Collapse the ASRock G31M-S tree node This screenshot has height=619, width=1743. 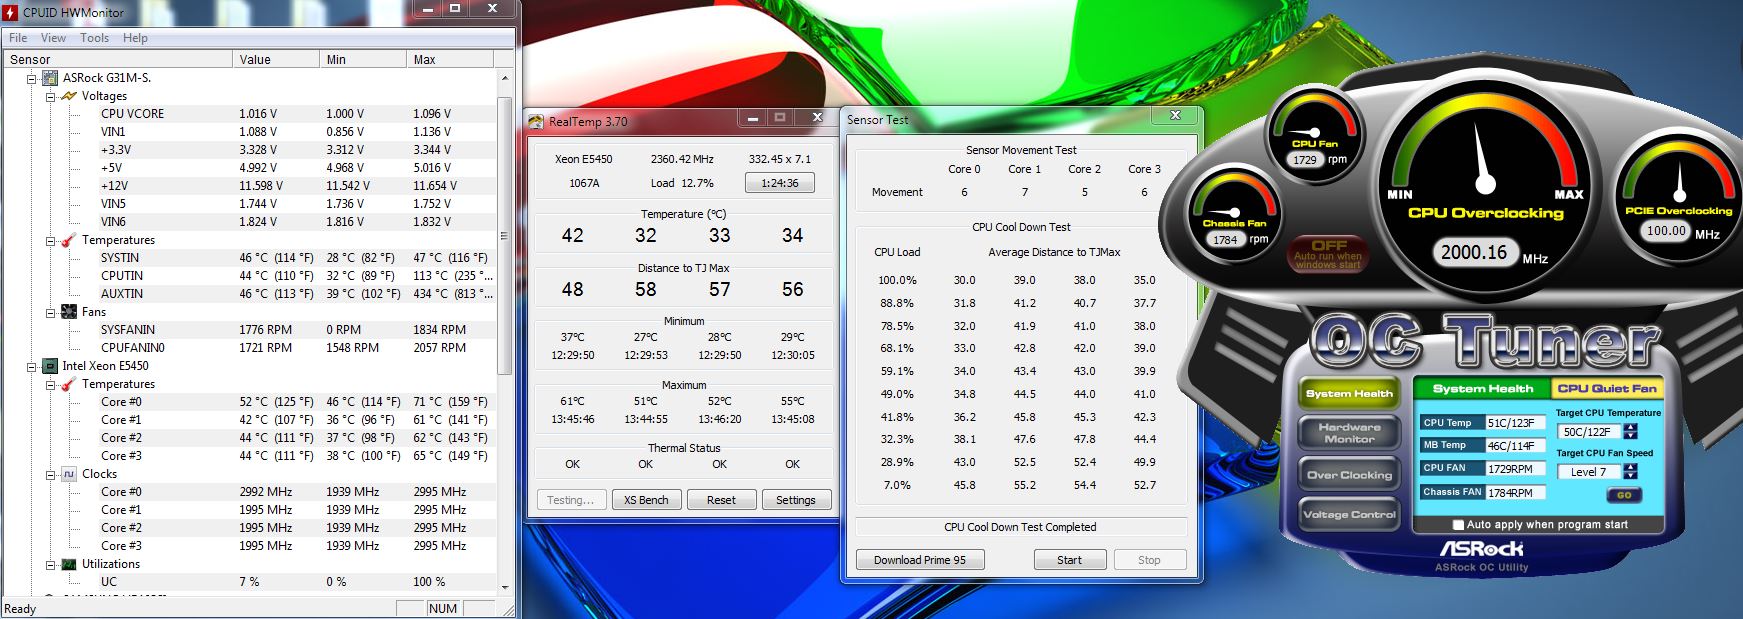coord(31,78)
